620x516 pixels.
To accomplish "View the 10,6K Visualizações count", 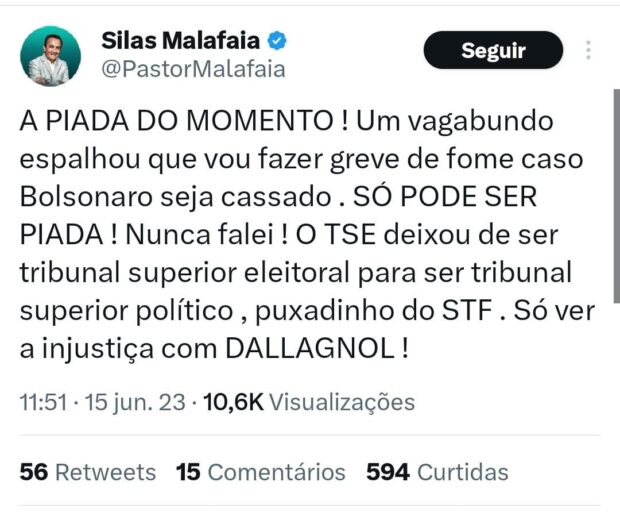I will (309, 402).
